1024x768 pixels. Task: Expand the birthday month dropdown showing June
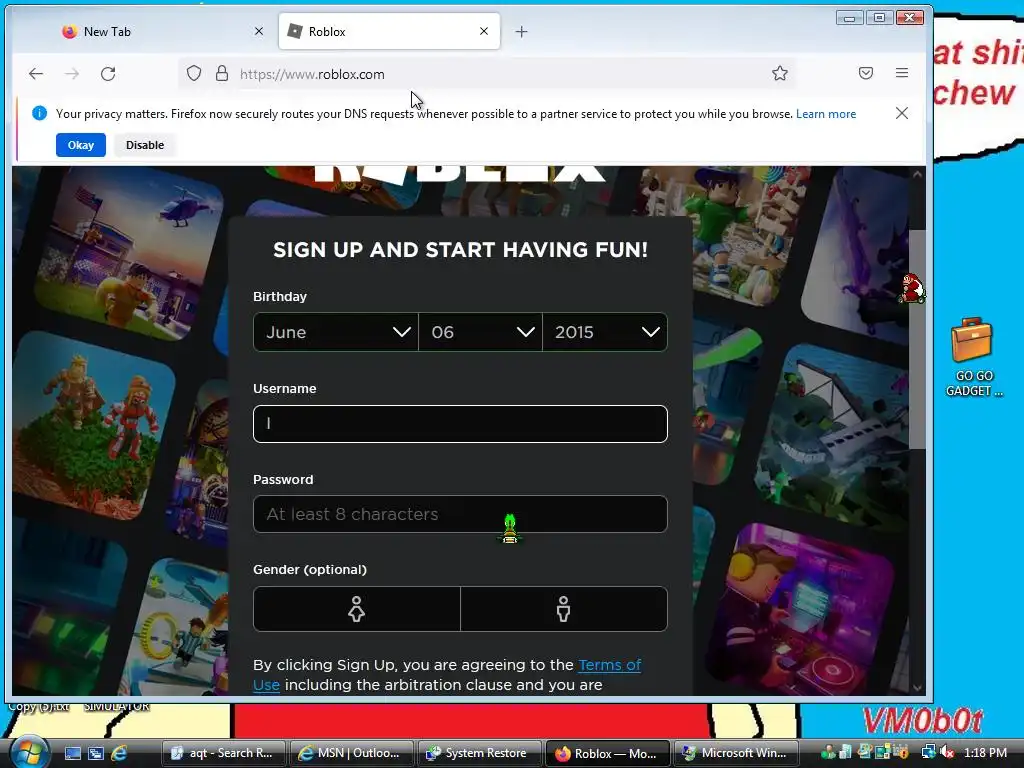[x=336, y=332]
